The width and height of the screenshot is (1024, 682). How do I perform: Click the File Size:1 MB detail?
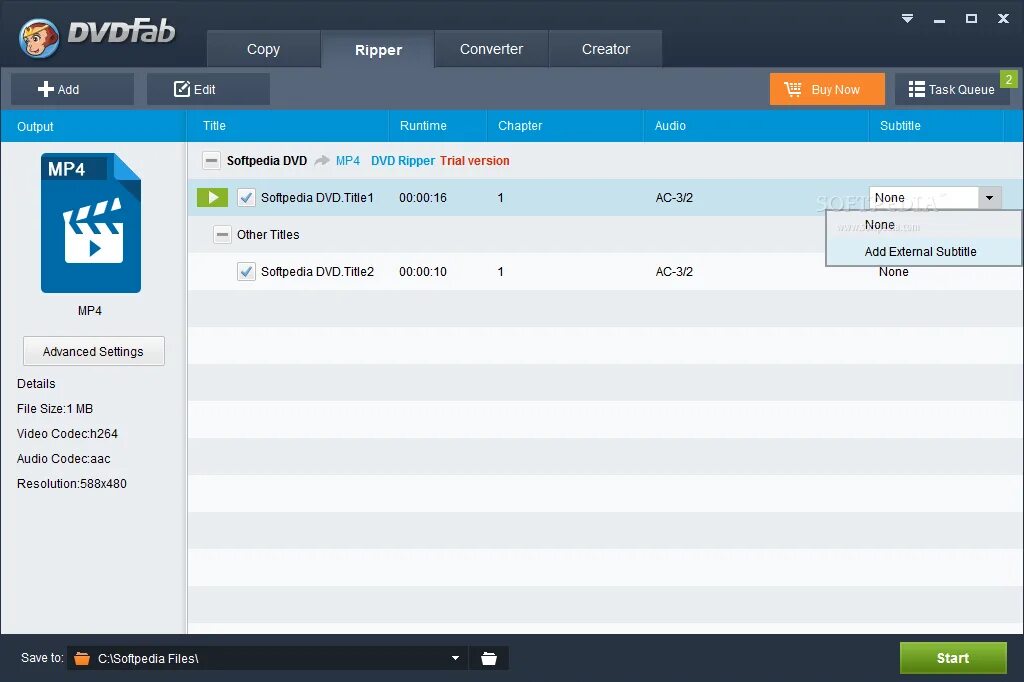click(55, 408)
